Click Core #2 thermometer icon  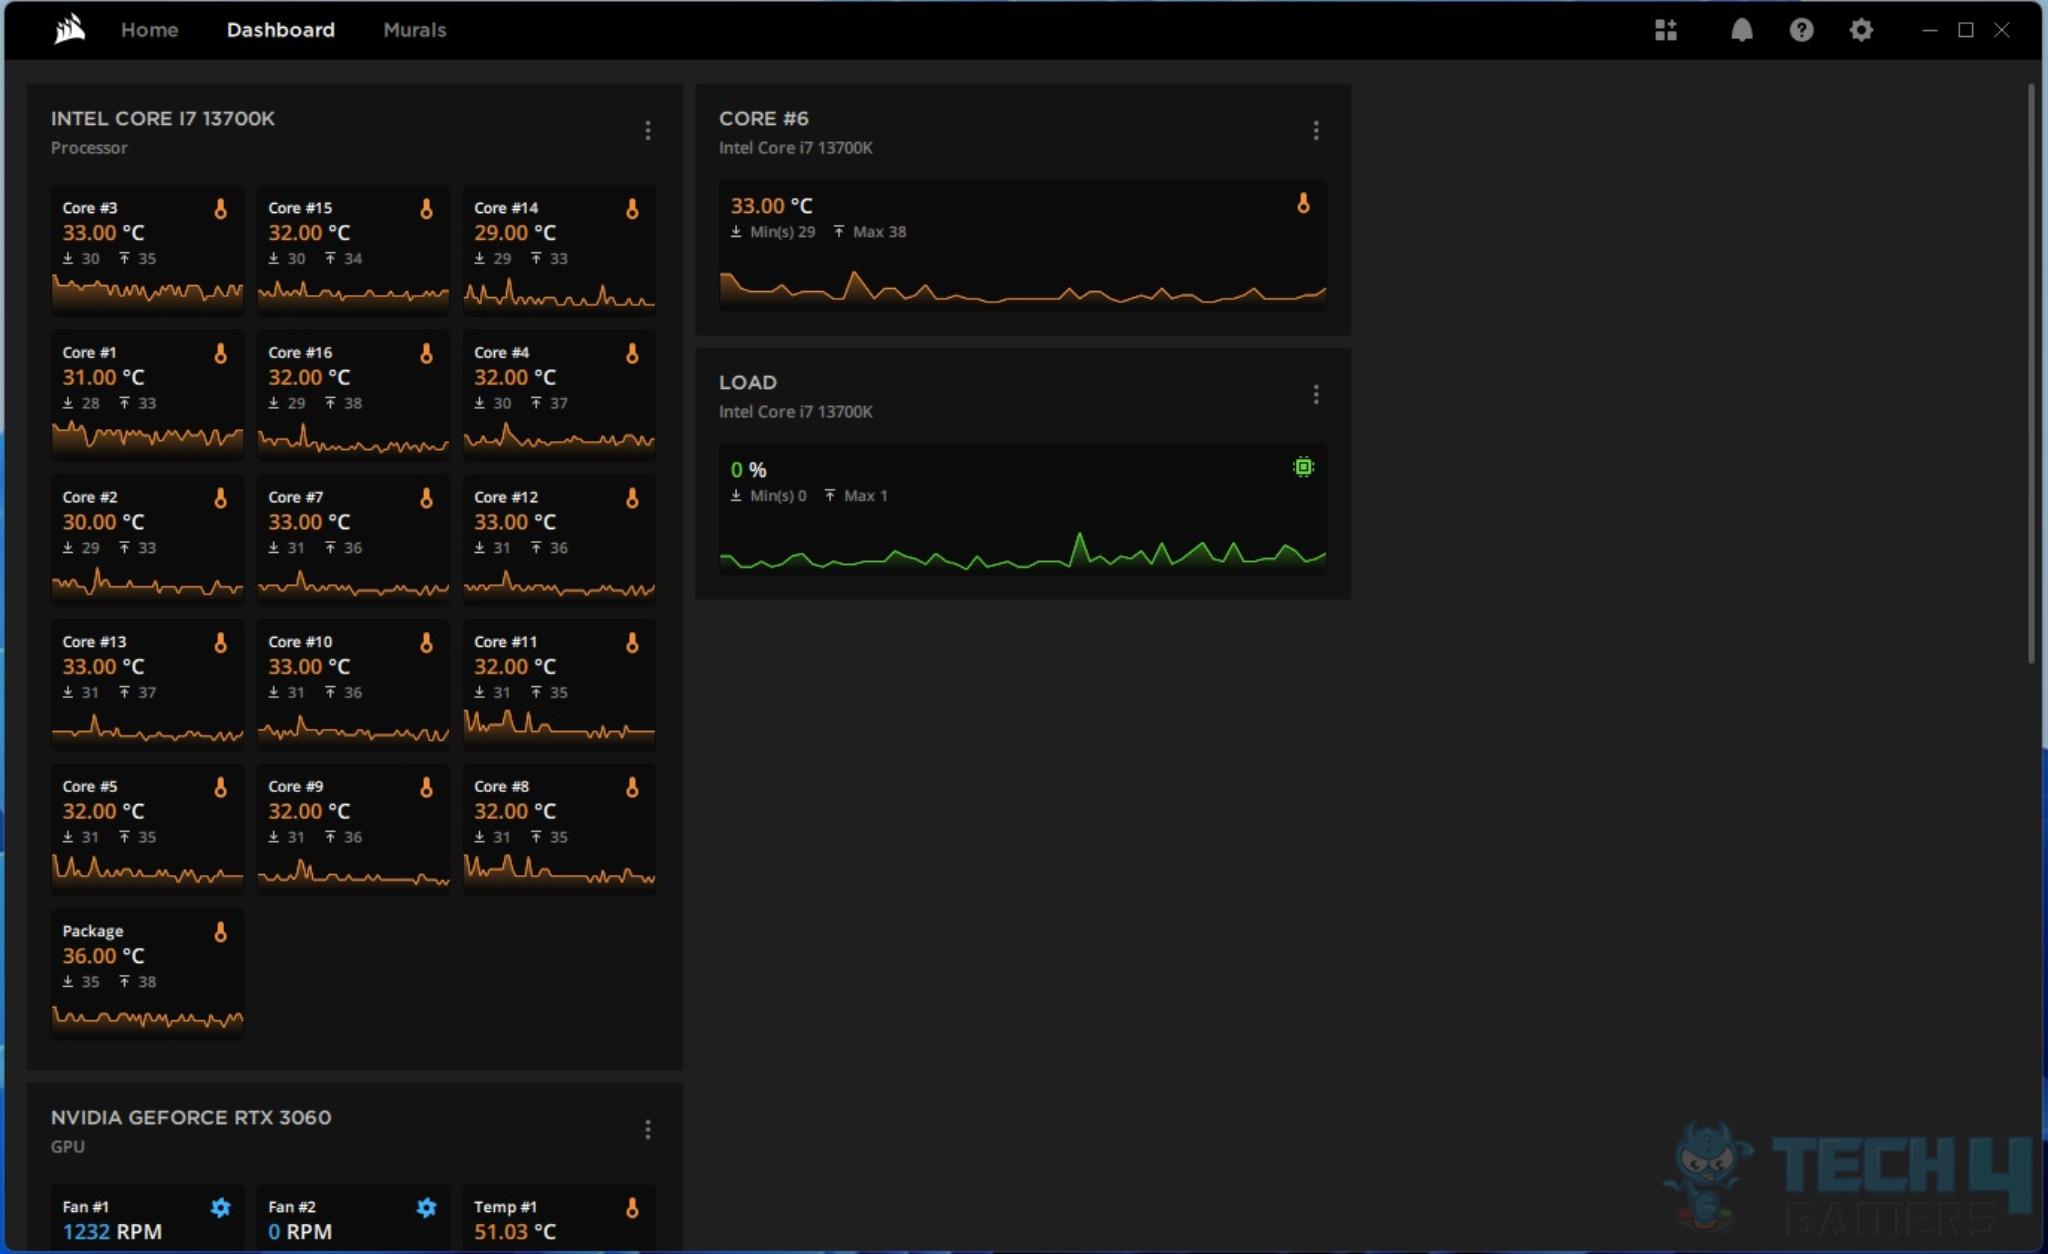(x=220, y=498)
